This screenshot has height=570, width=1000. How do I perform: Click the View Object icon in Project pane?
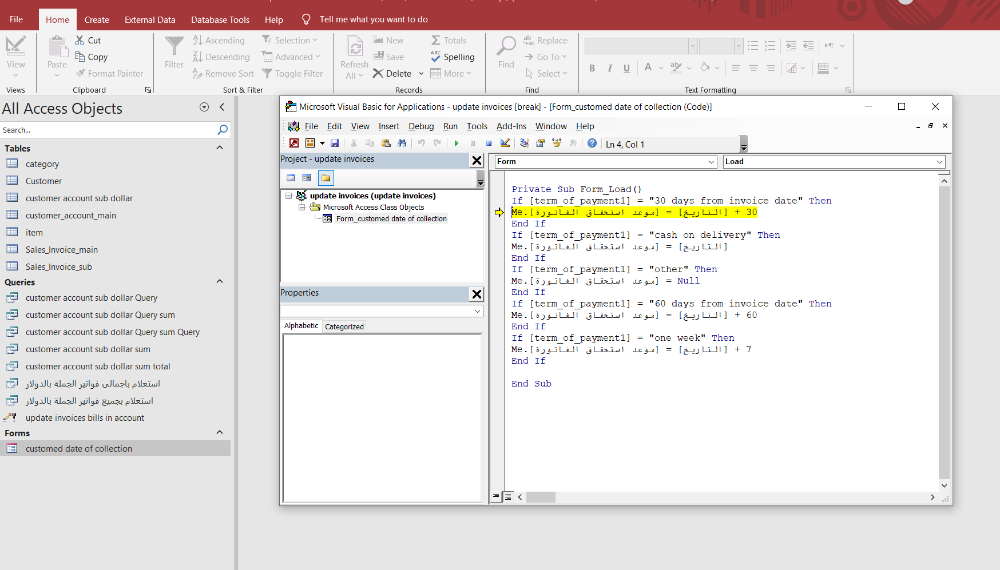[x=307, y=178]
